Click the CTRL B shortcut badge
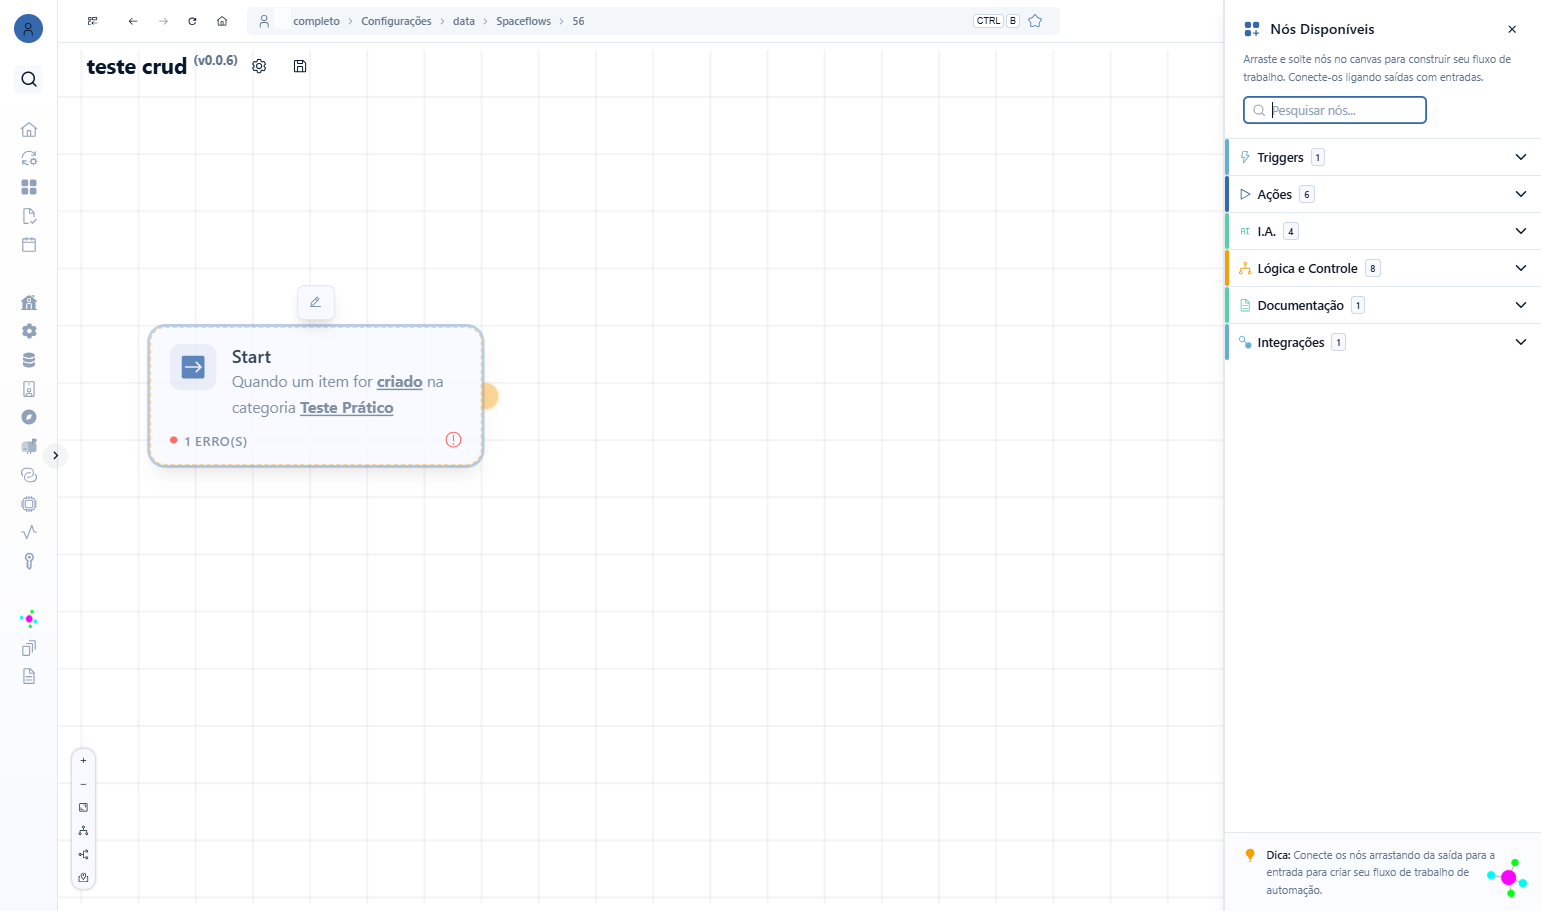This screenshot has height=911, width=1541. [996, 21]
